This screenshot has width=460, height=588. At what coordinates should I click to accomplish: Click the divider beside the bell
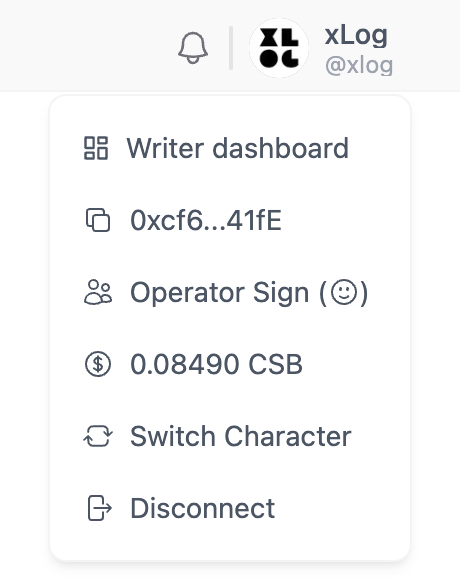coord(231,48)
